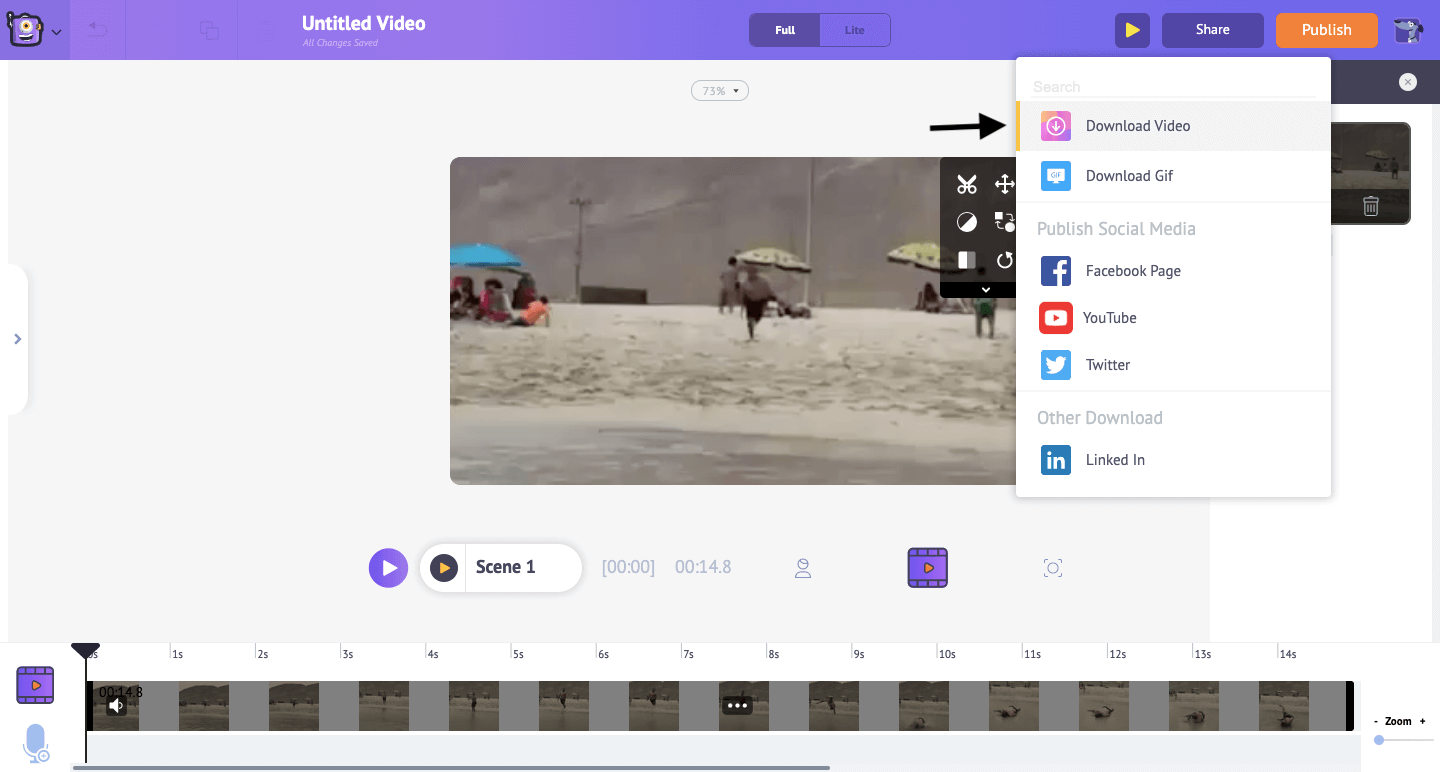Switch the editor to Full mode

(x=784, y=30)
